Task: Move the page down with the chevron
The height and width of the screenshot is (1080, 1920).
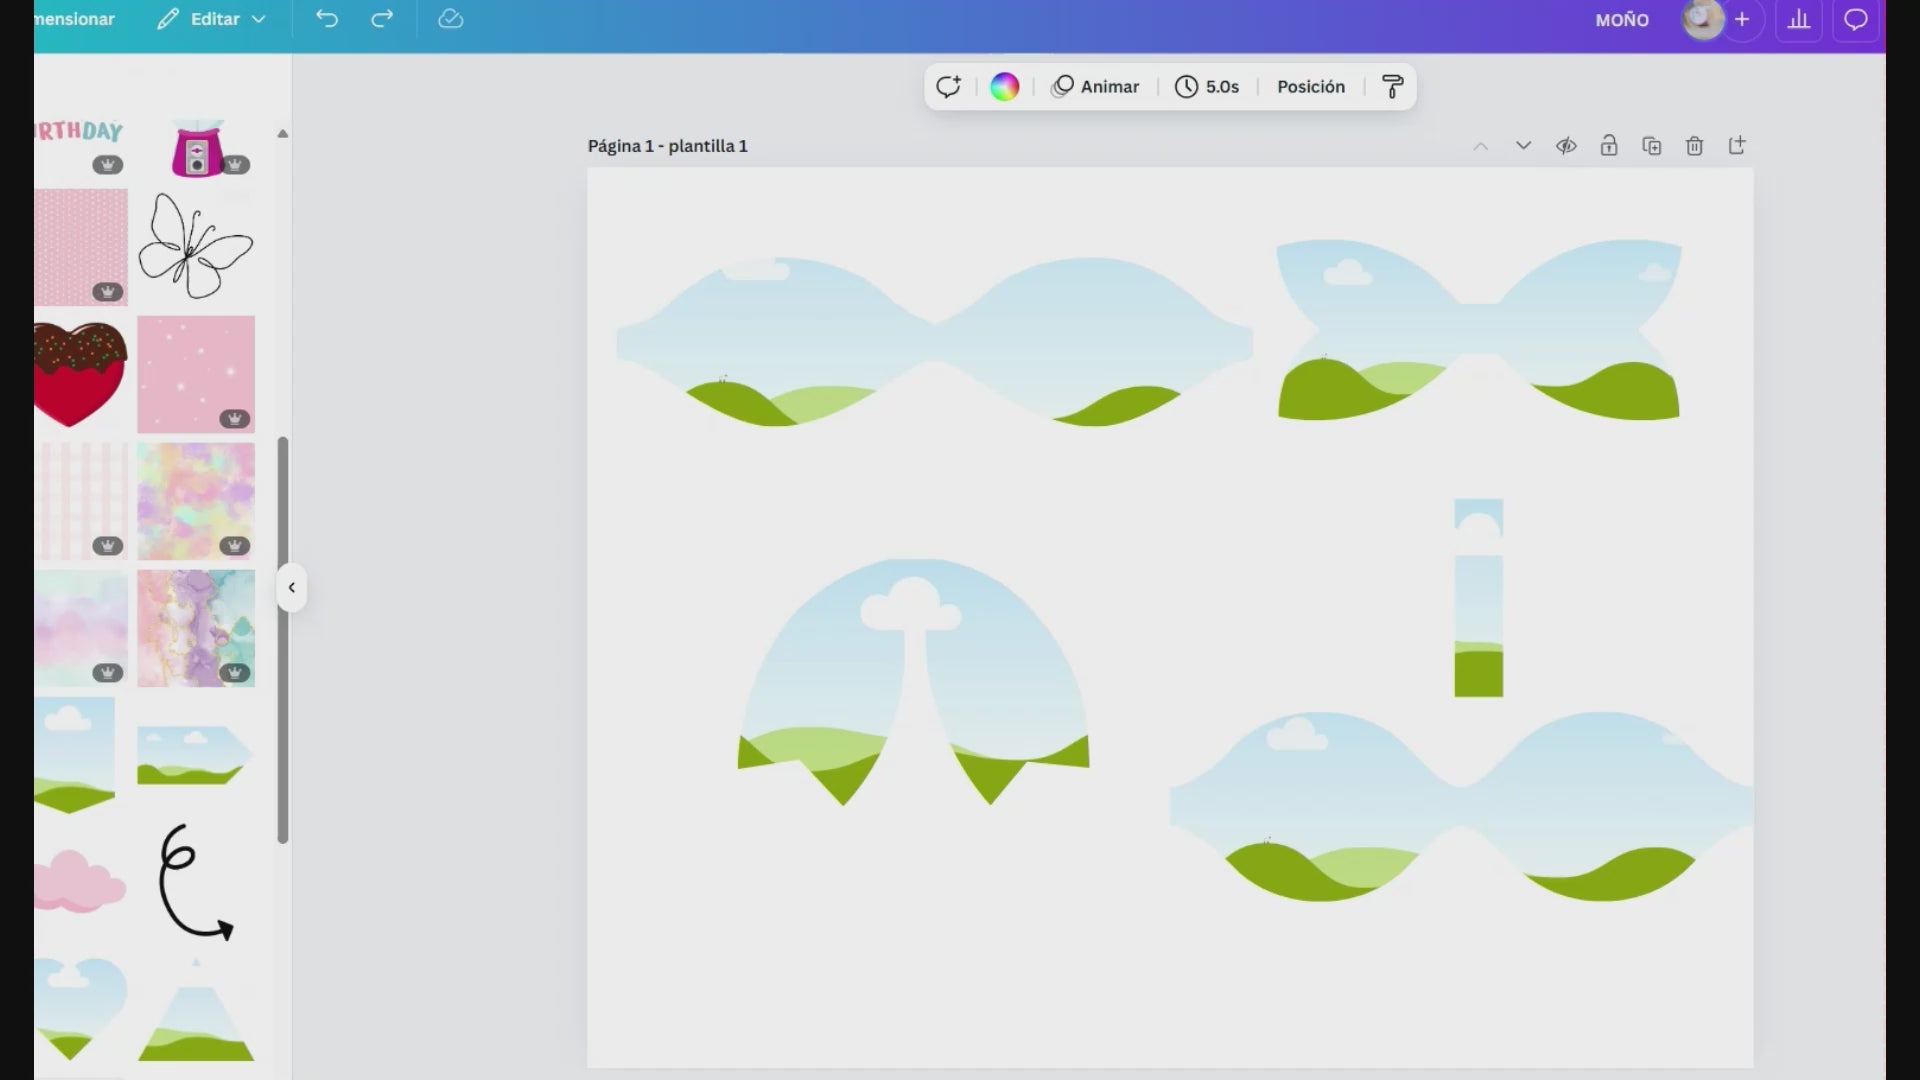Action: 1523,146
